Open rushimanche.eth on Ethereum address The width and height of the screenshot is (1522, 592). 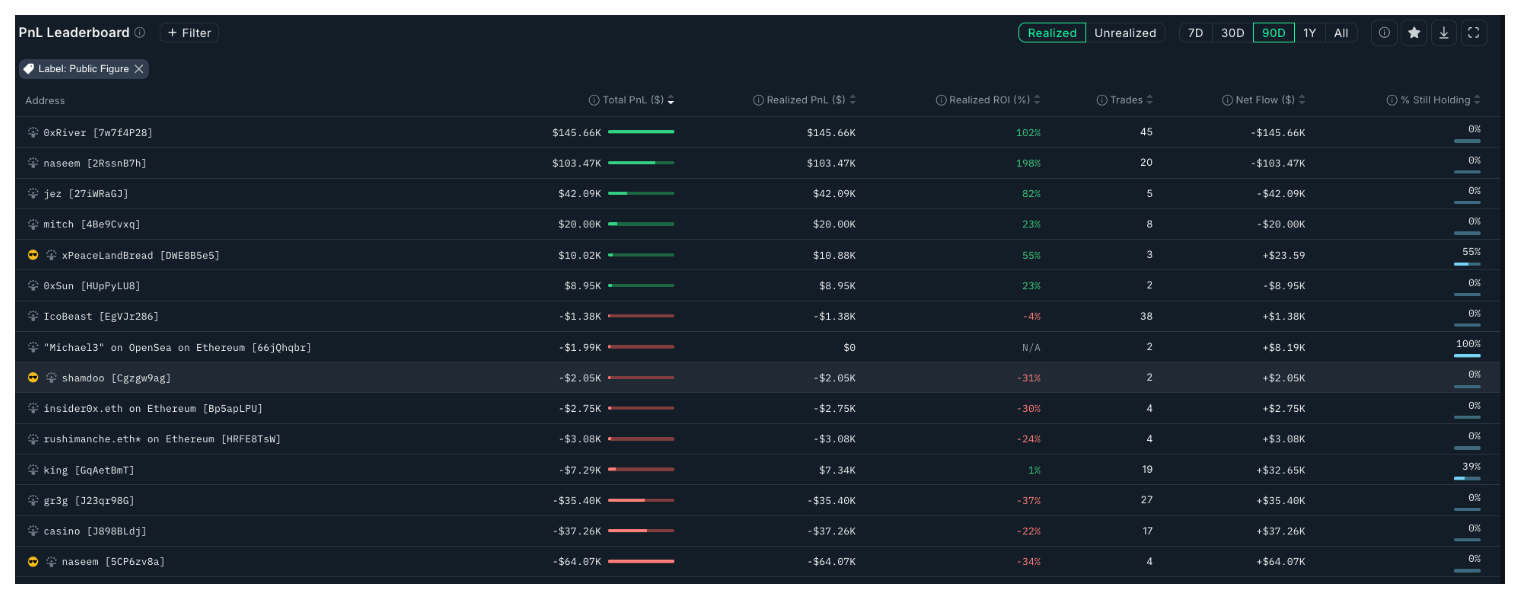coord(162,439)
